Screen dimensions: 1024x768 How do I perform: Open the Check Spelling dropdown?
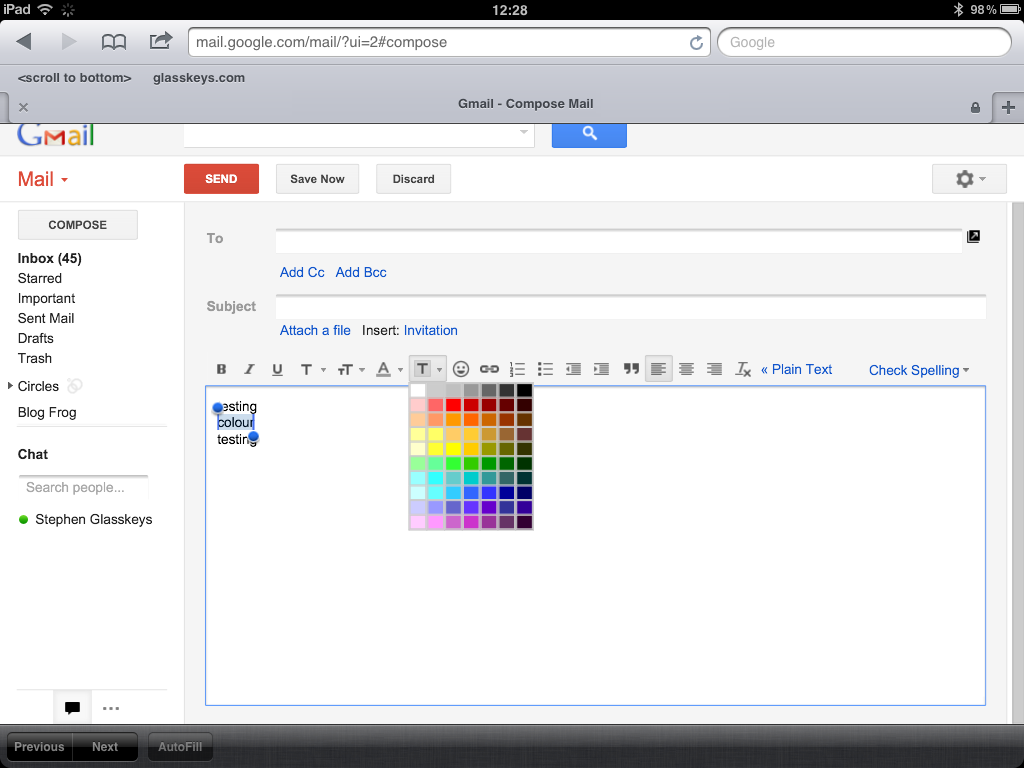click(x=919, y=370)
